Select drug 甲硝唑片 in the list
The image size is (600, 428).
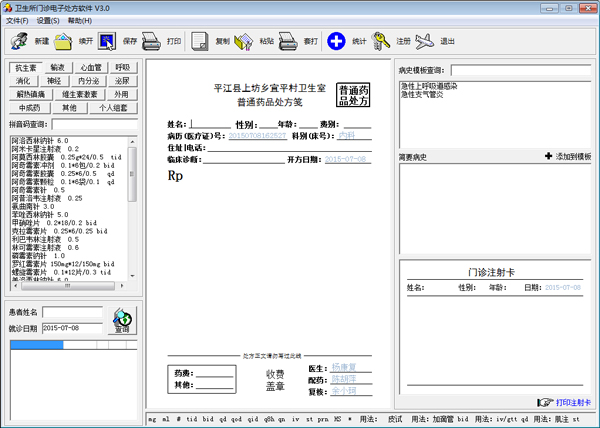point(54,223)
